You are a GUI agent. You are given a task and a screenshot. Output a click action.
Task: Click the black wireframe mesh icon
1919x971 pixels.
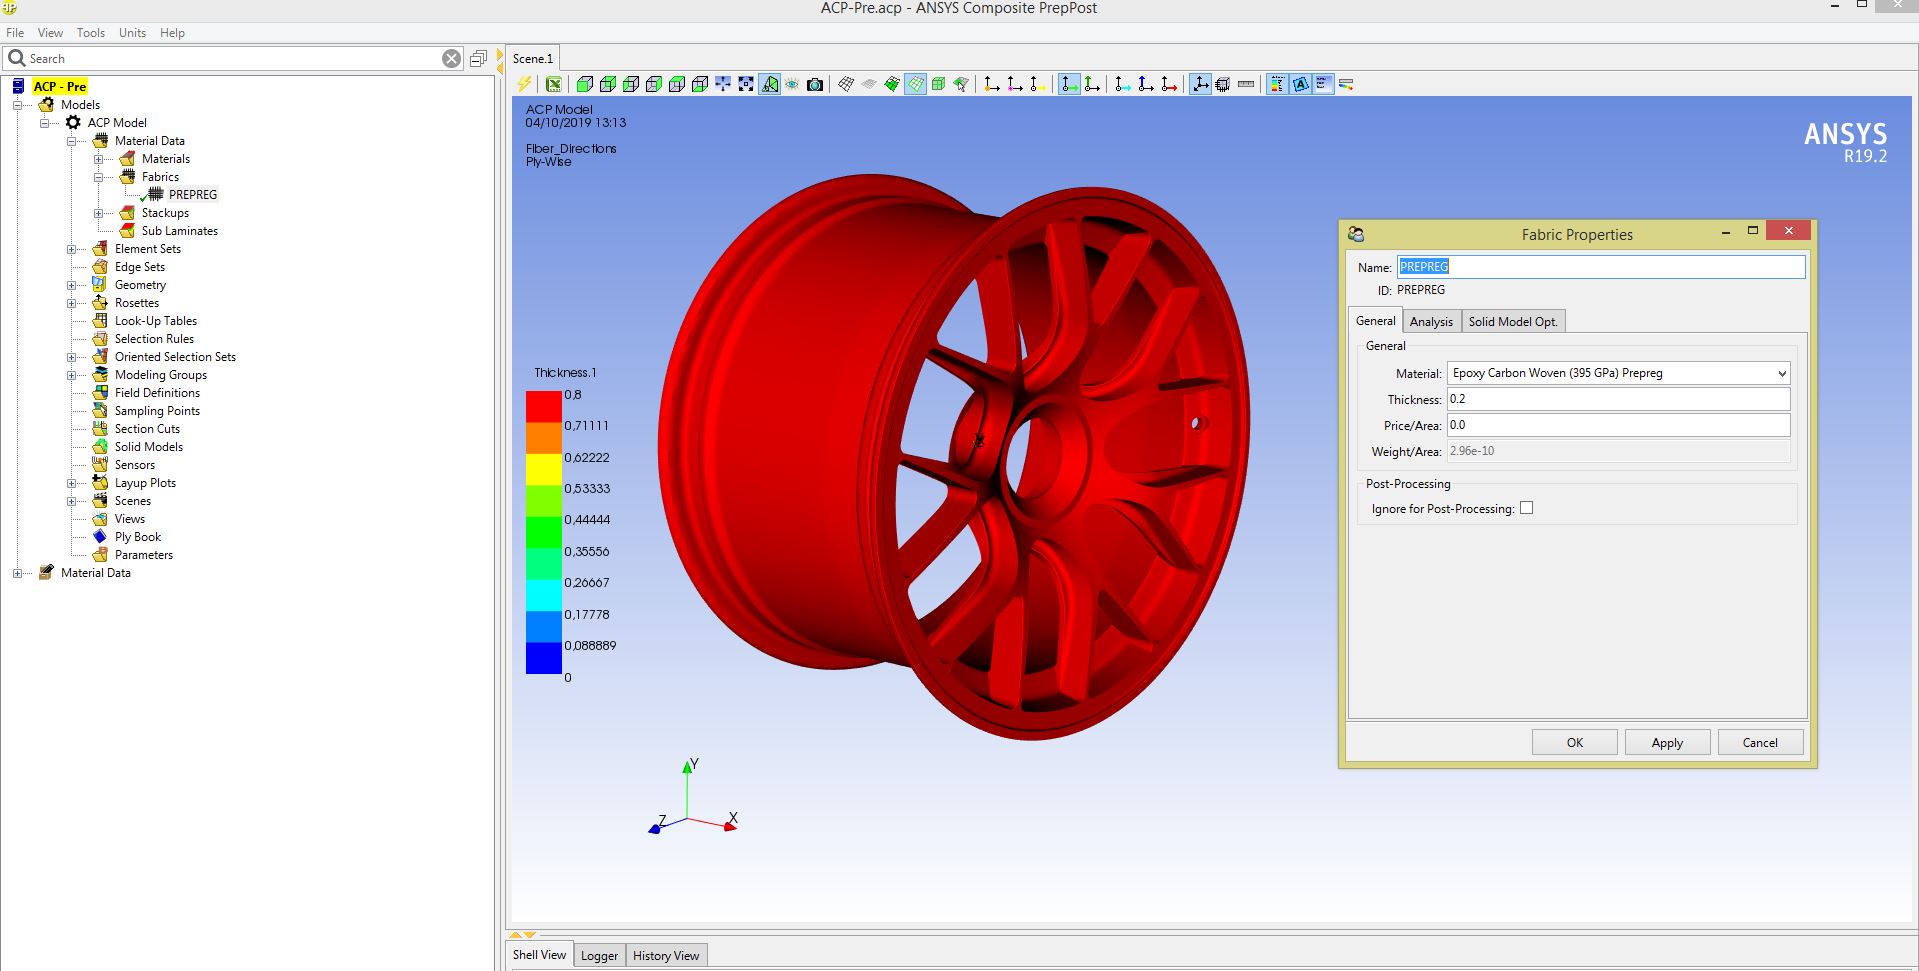pyautogui.click(x=846, y=84)
